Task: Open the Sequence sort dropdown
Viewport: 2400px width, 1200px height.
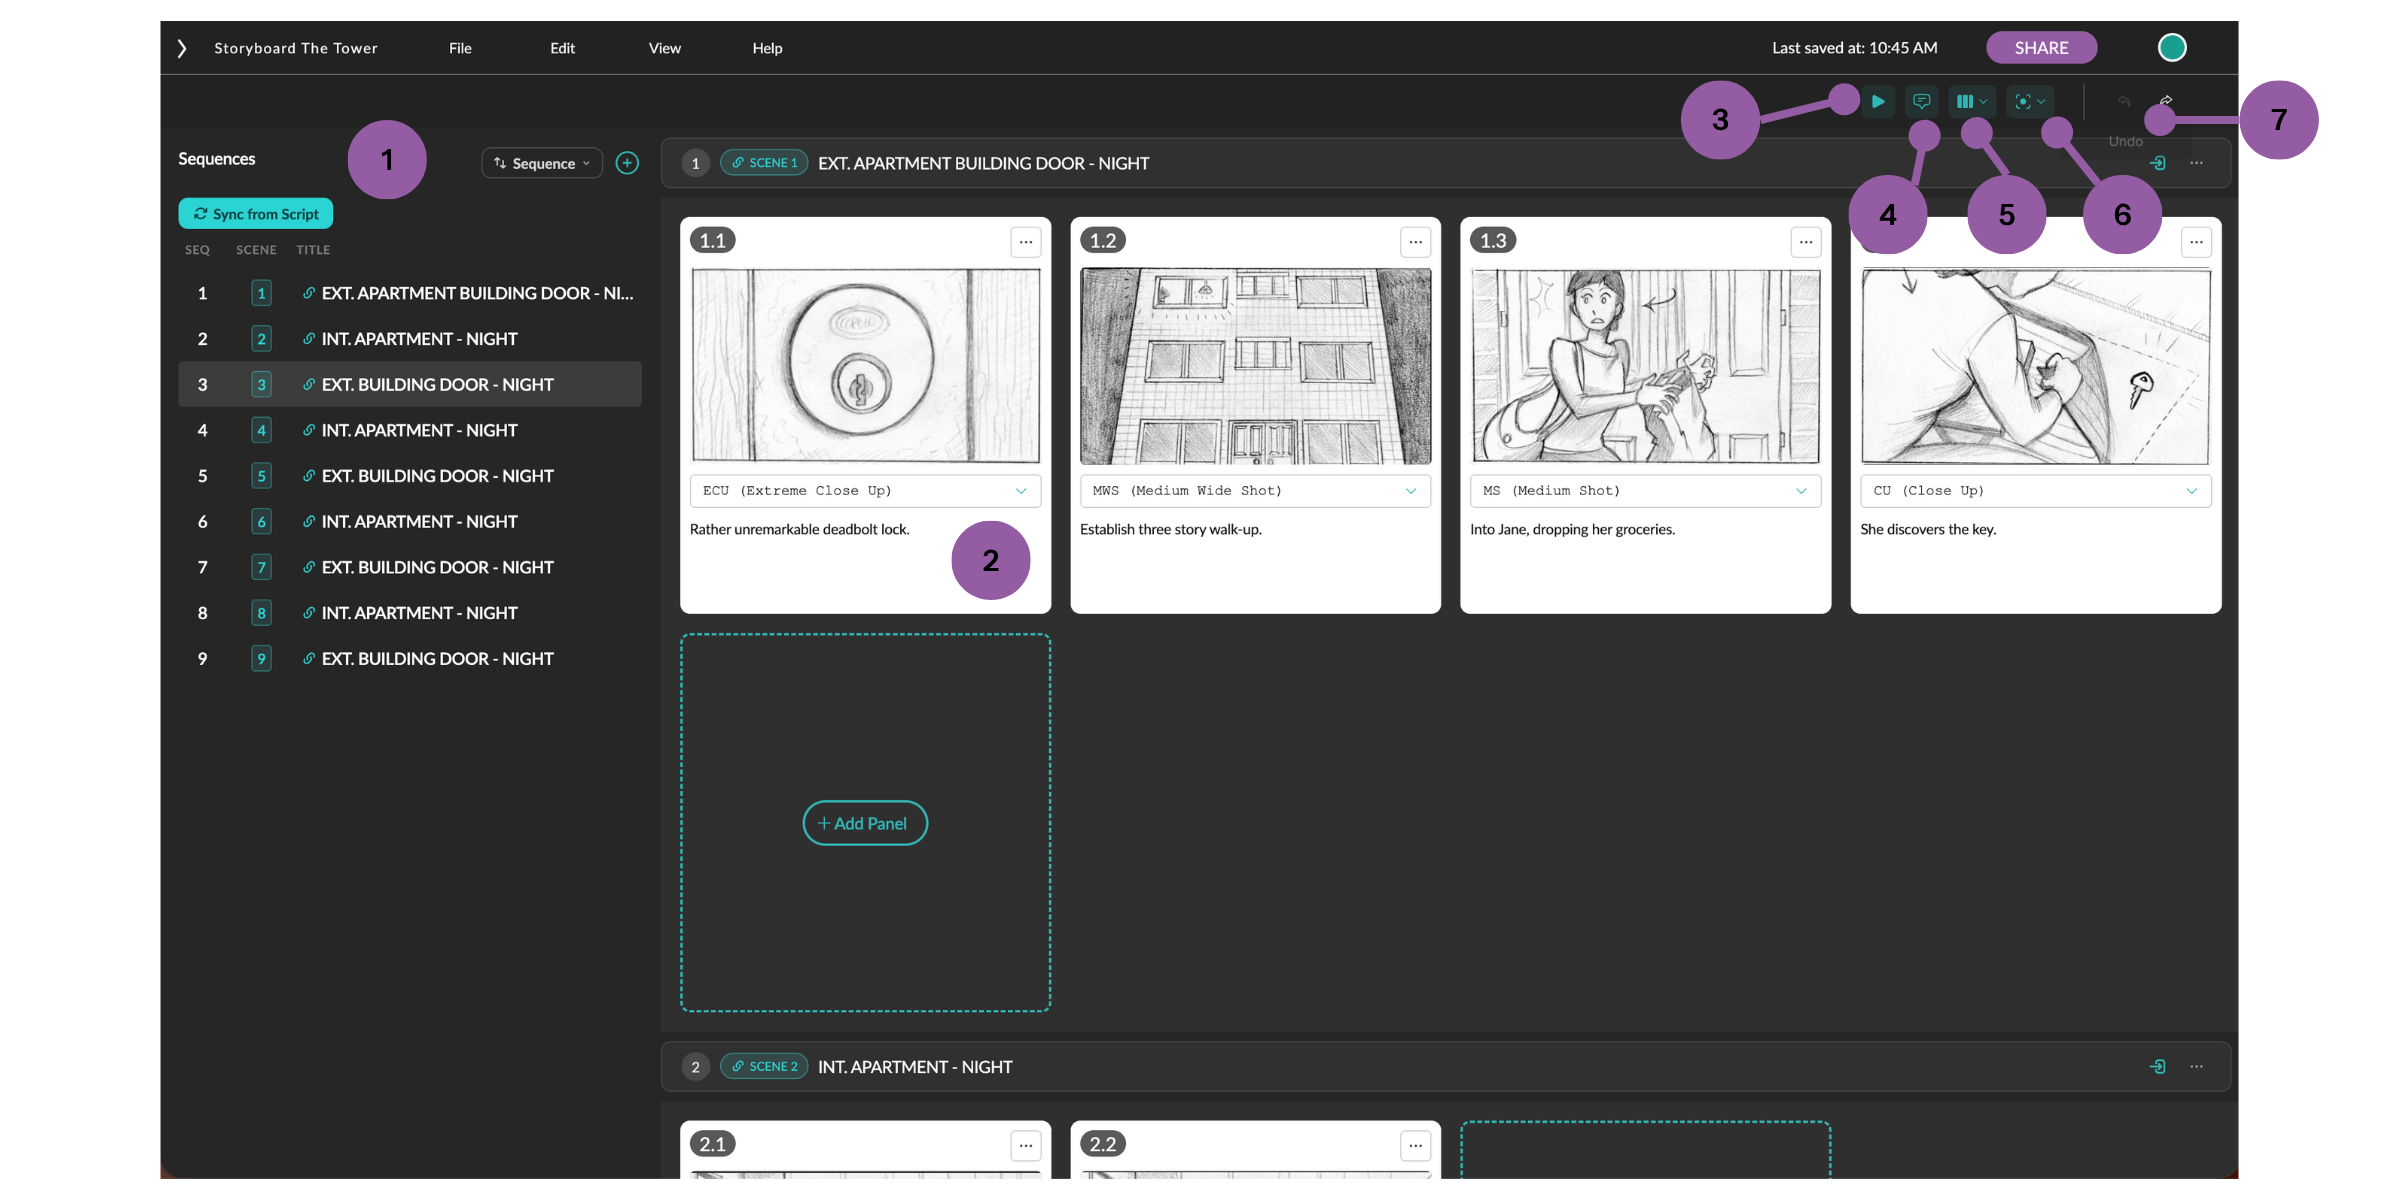Action: pyautogui.click(x=542, y=163)
